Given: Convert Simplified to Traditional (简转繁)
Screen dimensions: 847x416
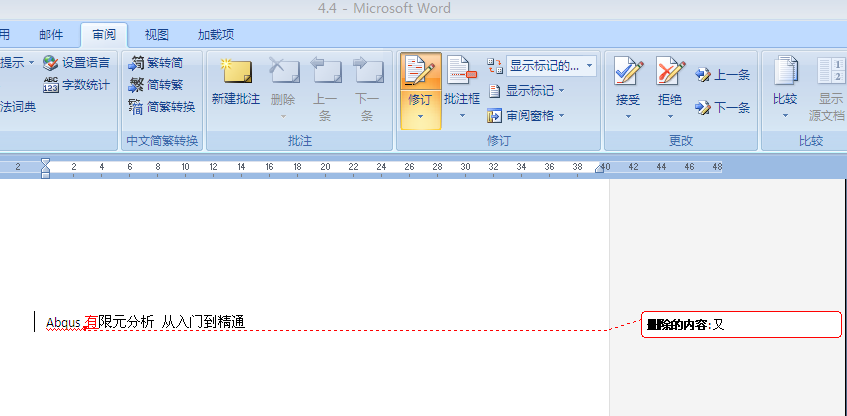Looking at the screenshot, I should coord(156,85).
